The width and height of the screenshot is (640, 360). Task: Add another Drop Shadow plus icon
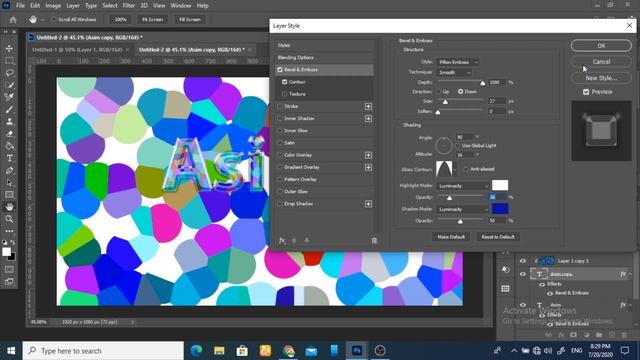click(368, 204)
